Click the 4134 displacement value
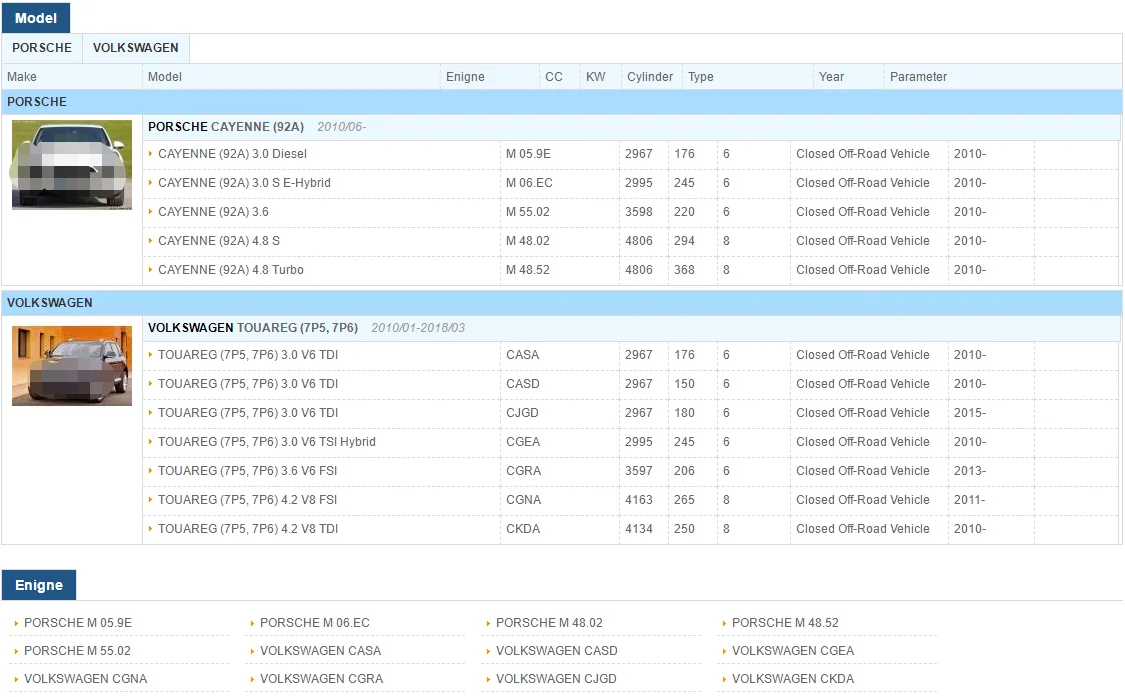The height and width of the screenshot is (697, 1125). [x=639, y=529]
